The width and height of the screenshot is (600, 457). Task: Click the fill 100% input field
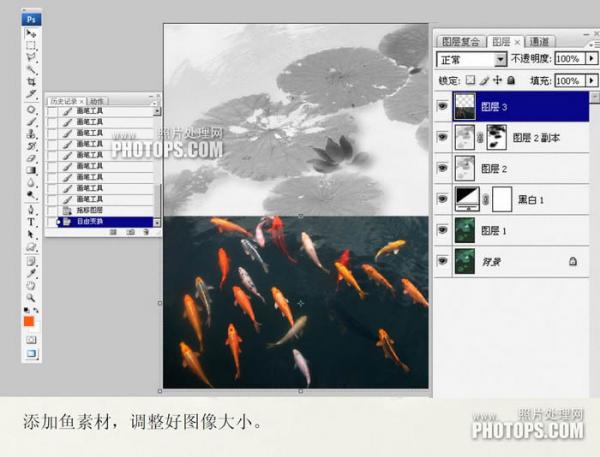point(570,81)
